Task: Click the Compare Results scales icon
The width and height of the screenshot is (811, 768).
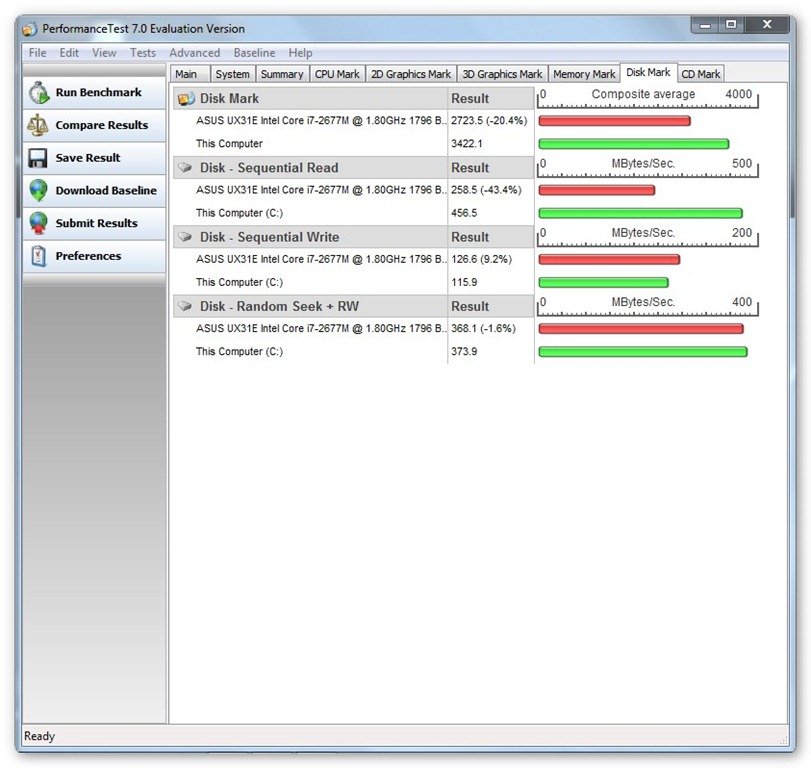Action: [39, 125]
